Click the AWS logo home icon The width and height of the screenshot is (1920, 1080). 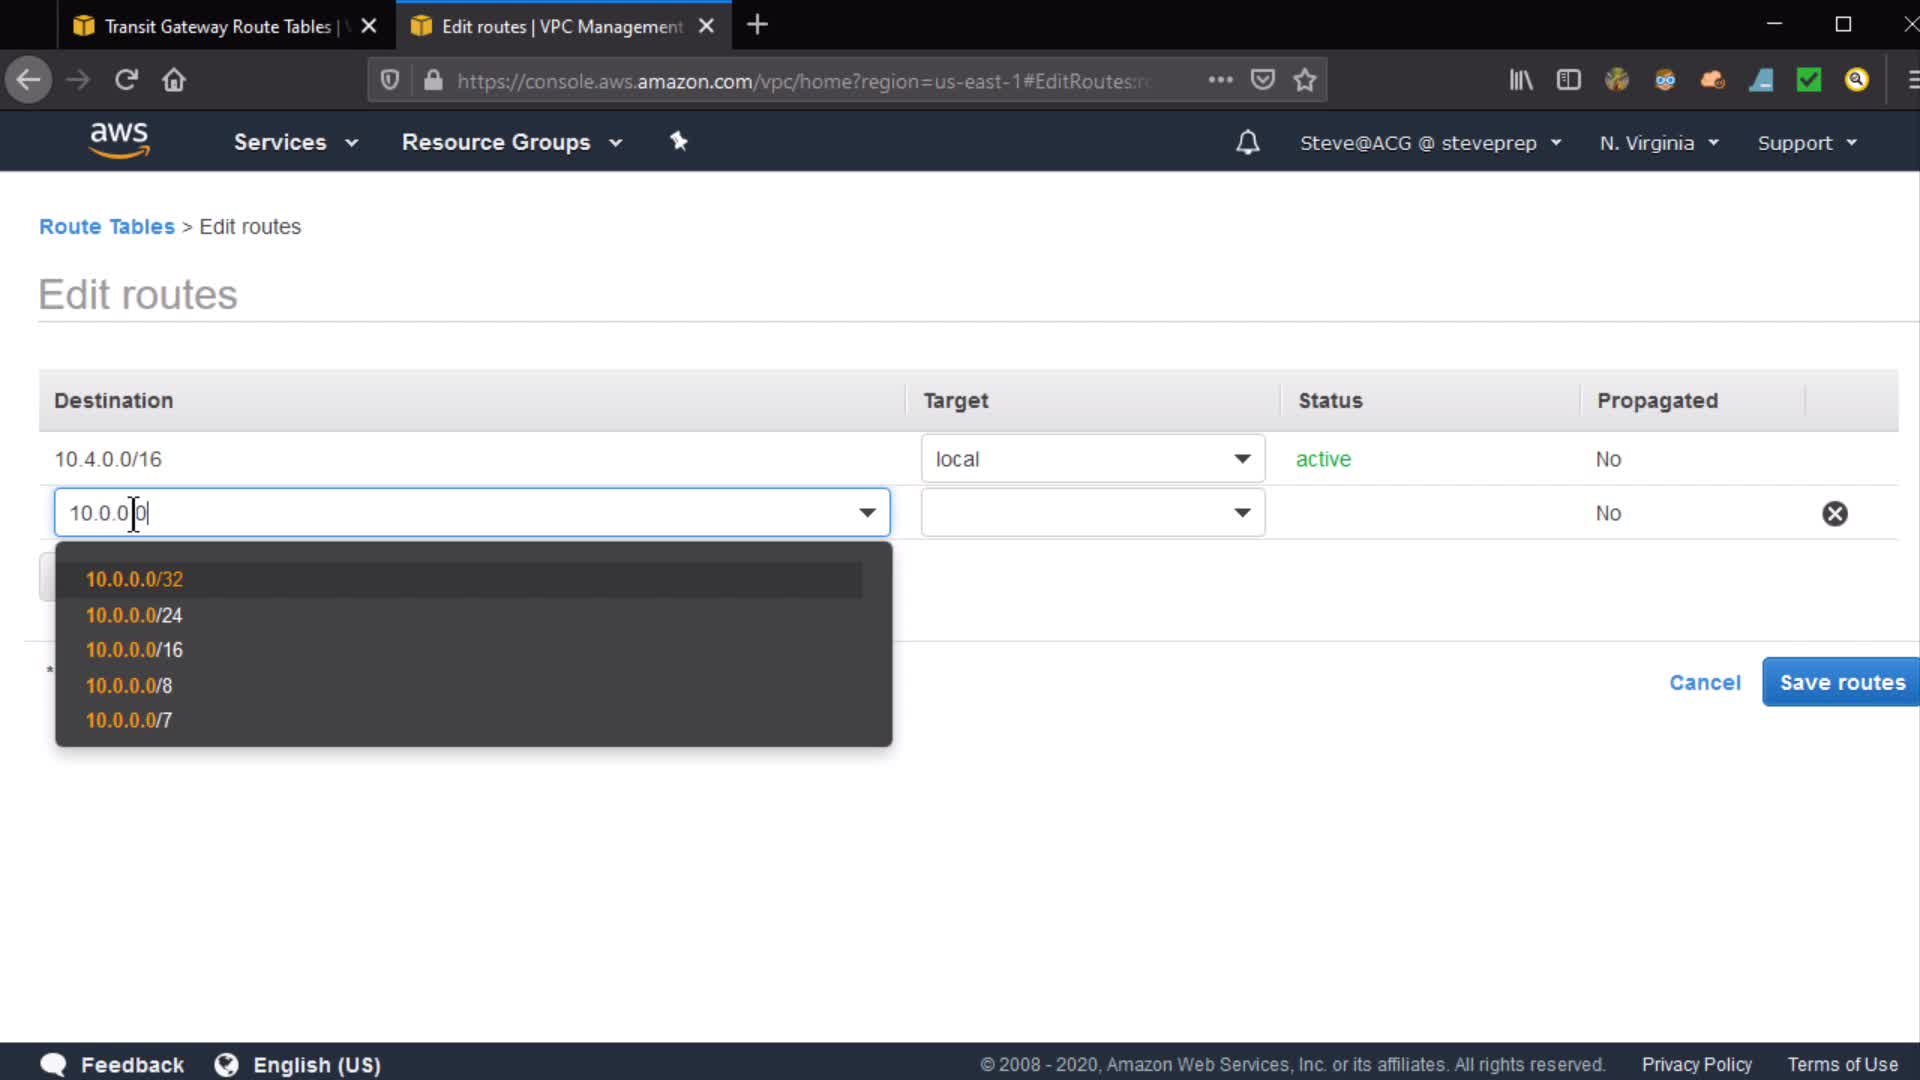point(119,141)
